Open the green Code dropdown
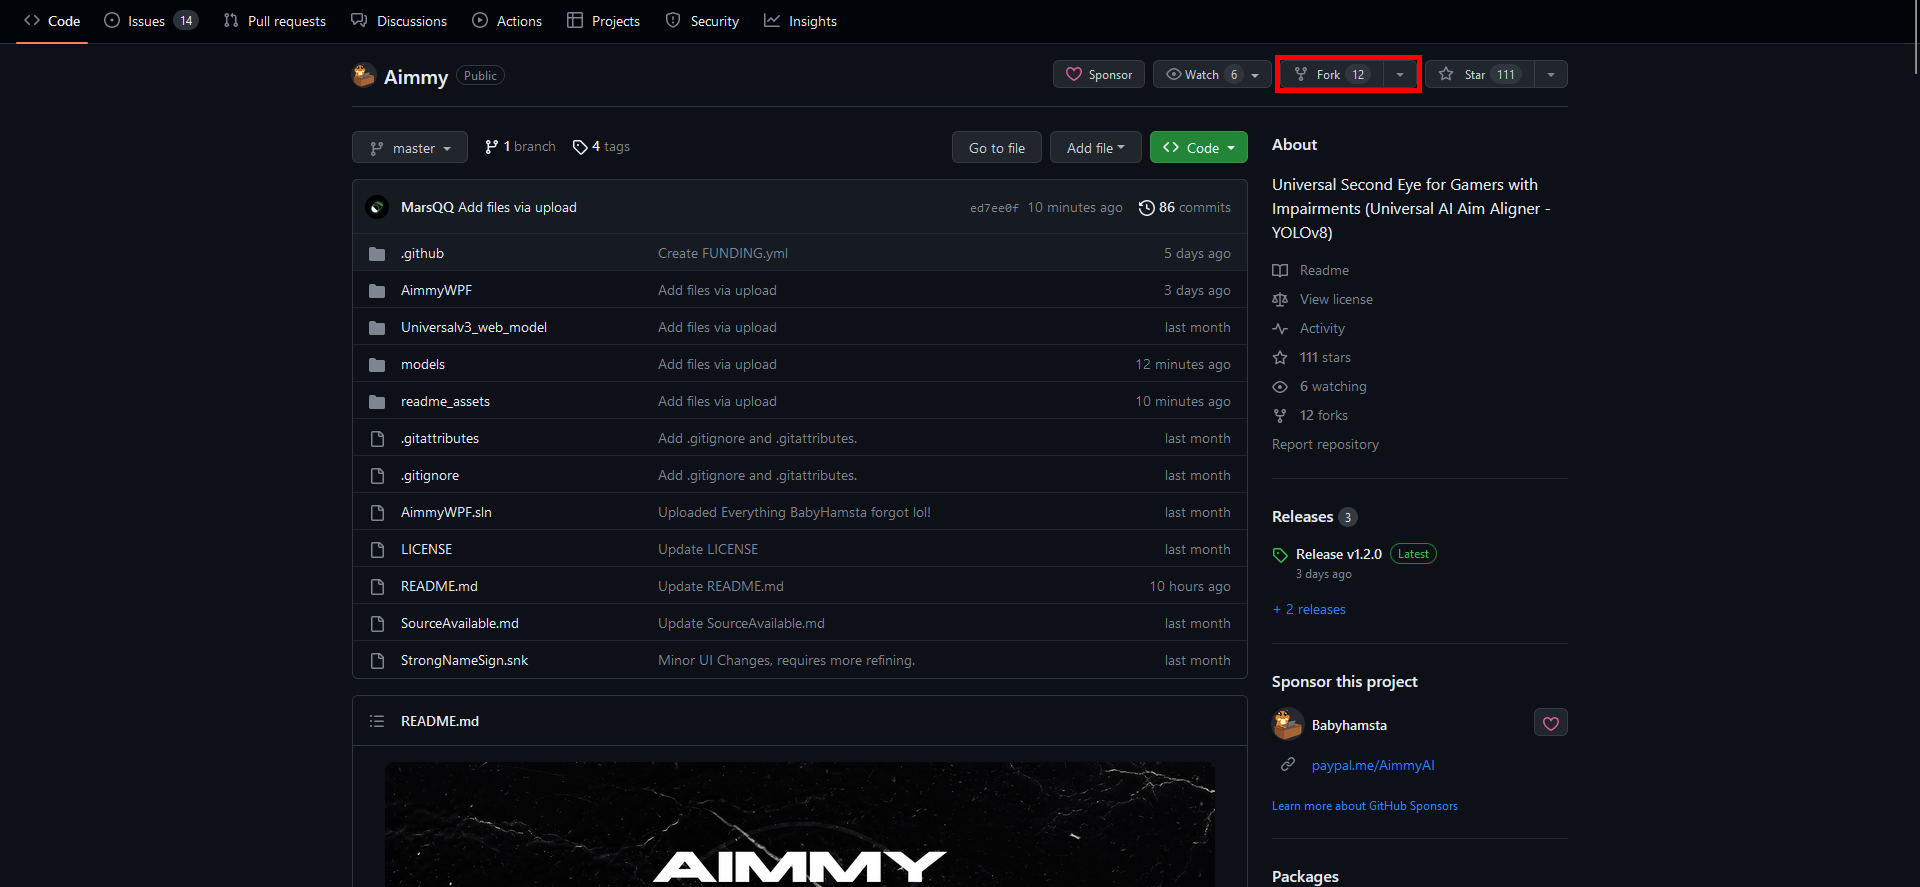1920x887 pixels. coord(1199,147)
